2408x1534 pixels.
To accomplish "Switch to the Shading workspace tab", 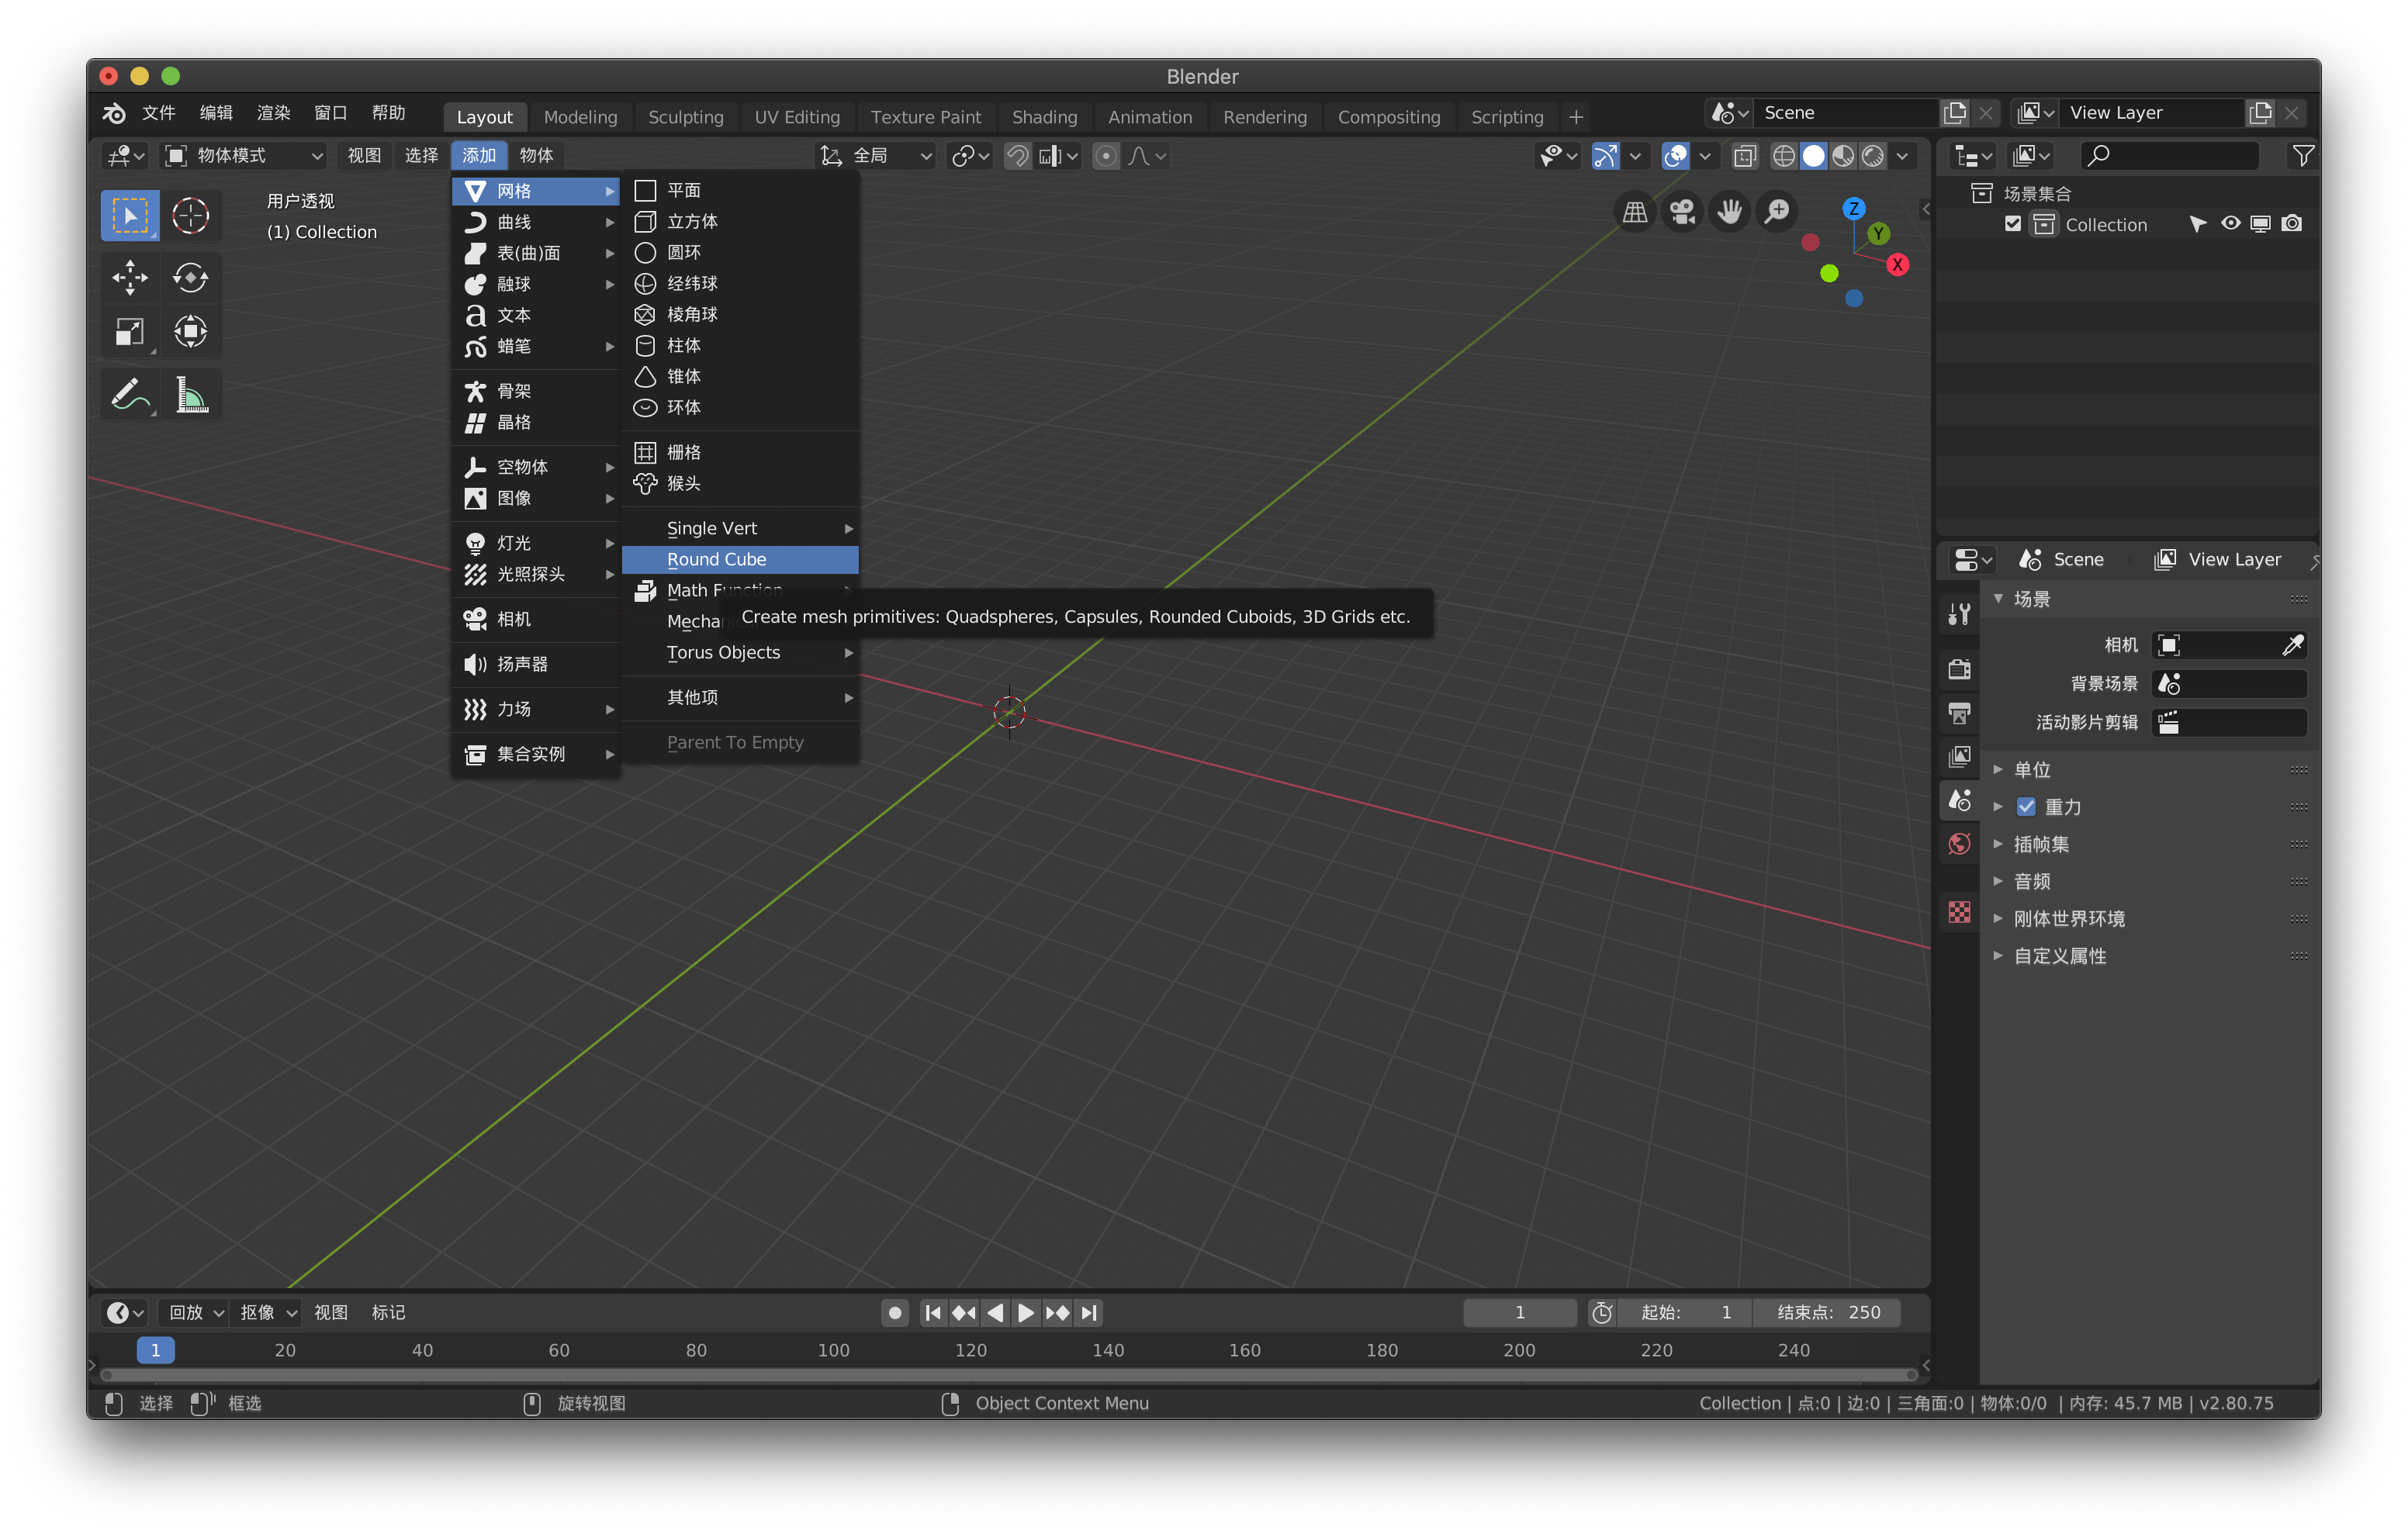I will click(x=1044, y=117).
